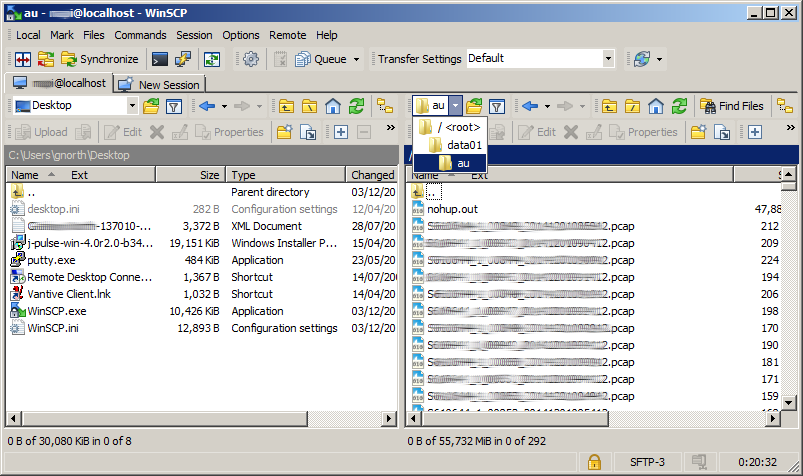Click local select files plus icon
Screen dimensions: 803x476
click(341, 132)
